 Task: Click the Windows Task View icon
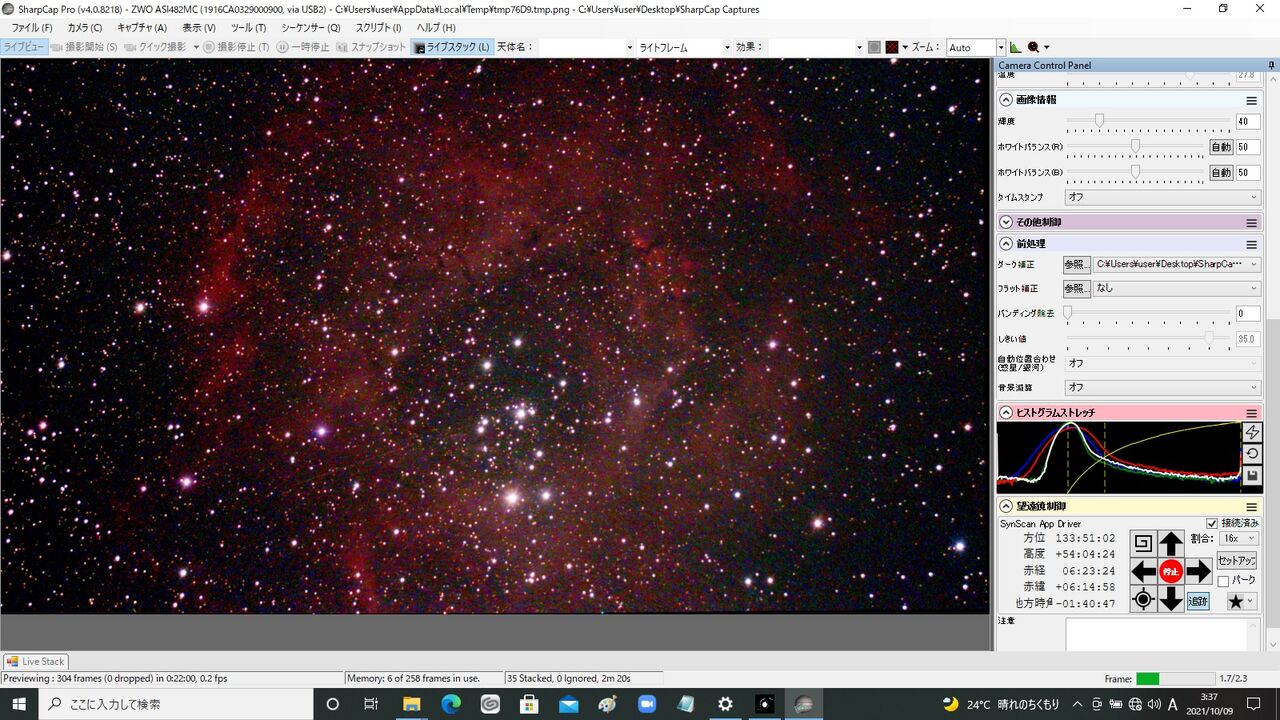[371, 704]
